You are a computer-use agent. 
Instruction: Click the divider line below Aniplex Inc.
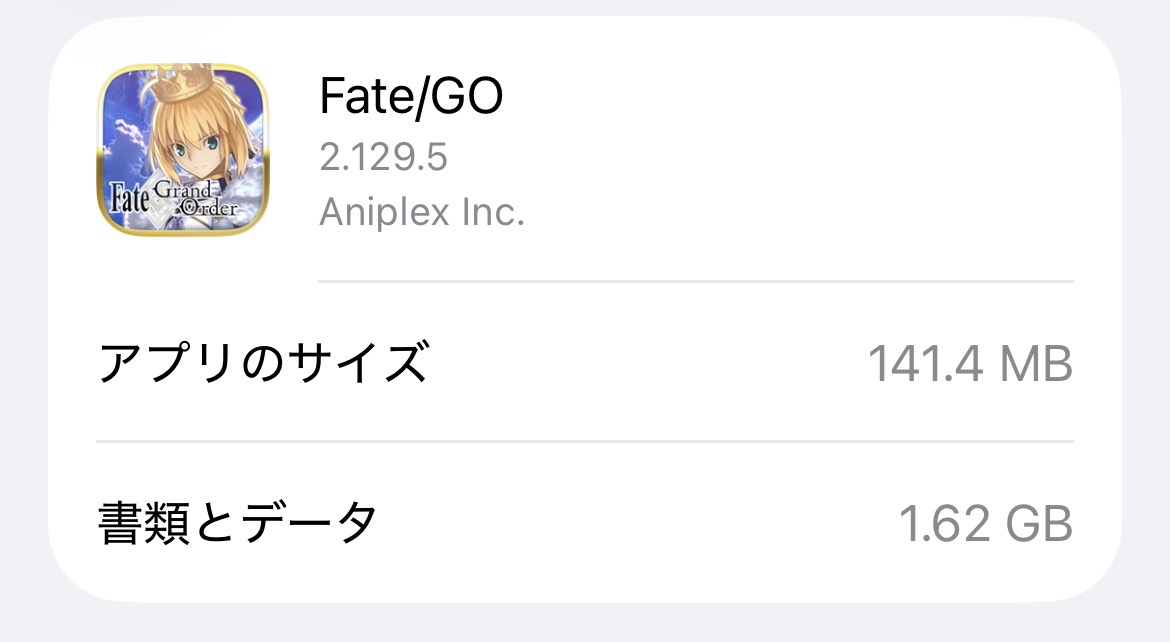695,281
